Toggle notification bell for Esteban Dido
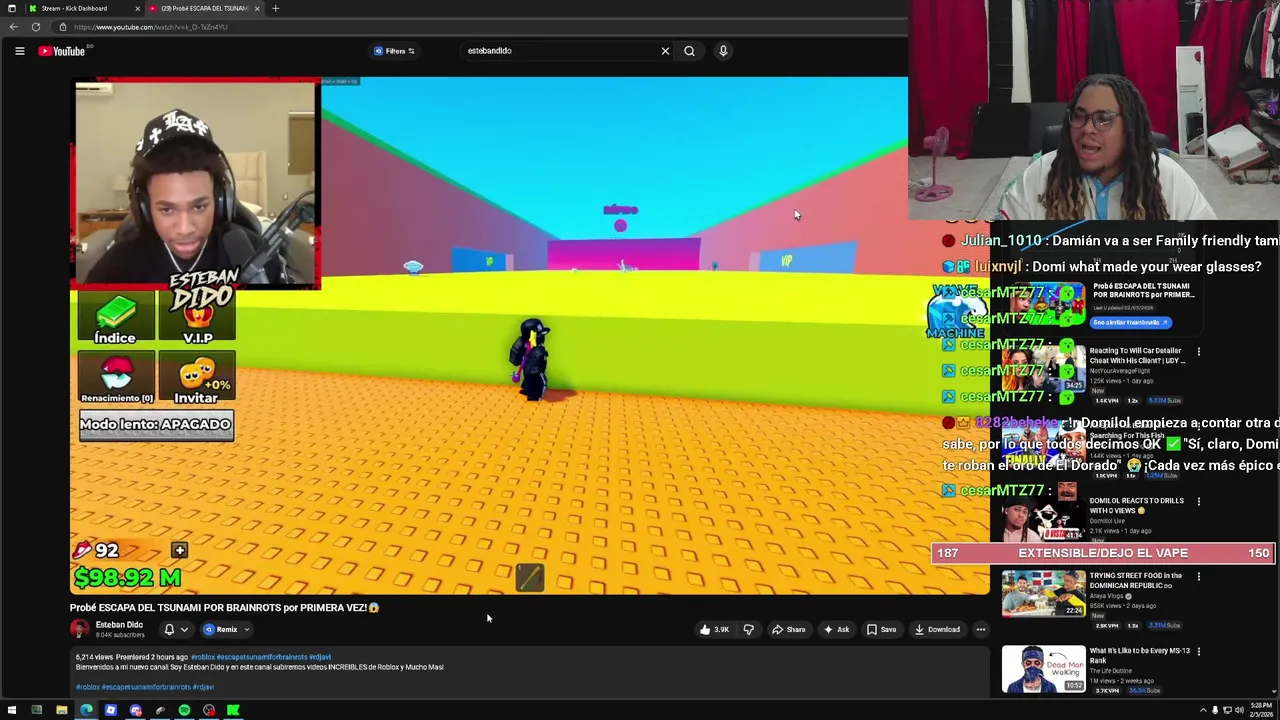 169,629
